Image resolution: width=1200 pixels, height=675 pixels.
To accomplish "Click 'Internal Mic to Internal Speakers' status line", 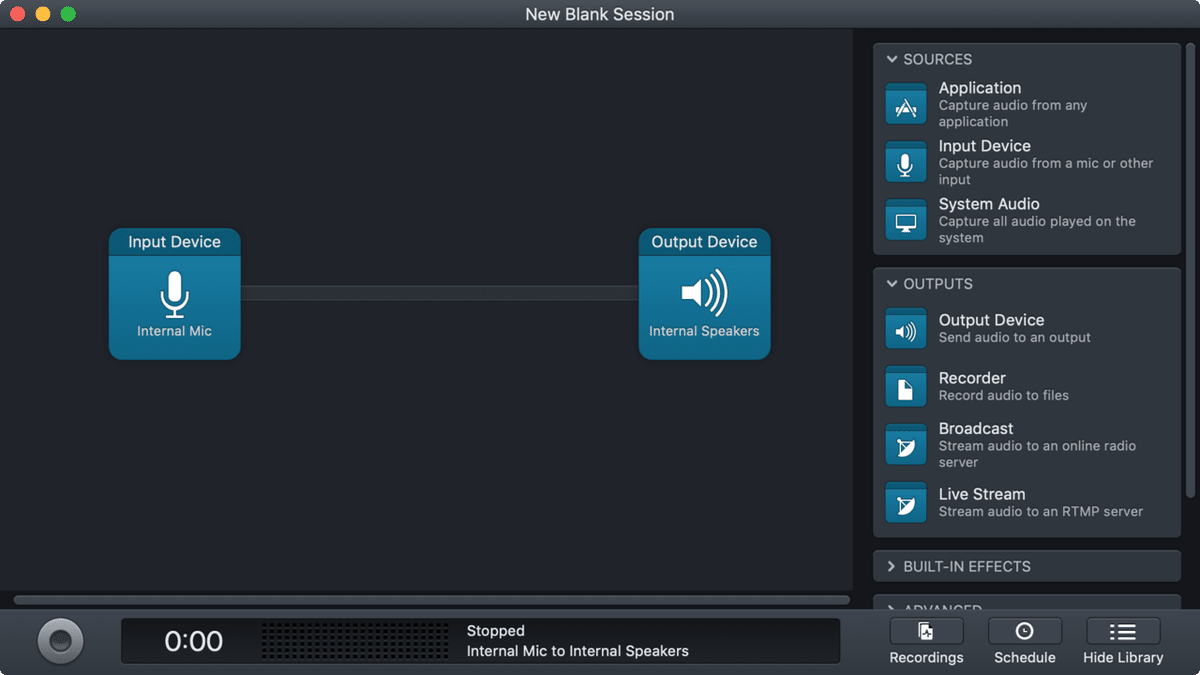I will click(578, 651).
